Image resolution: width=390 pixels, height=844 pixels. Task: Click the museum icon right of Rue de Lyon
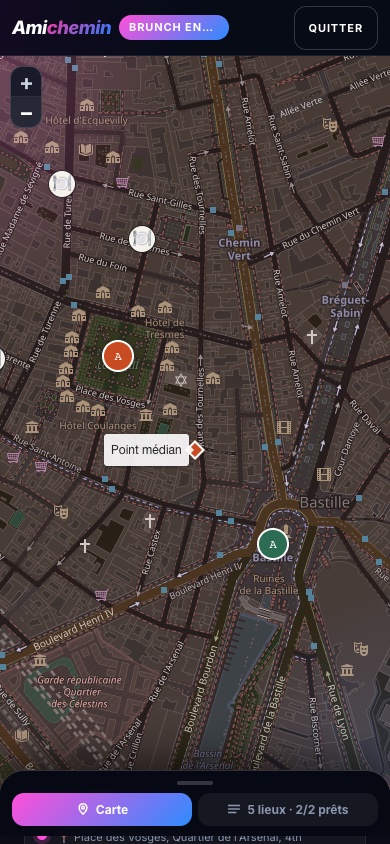347,670
